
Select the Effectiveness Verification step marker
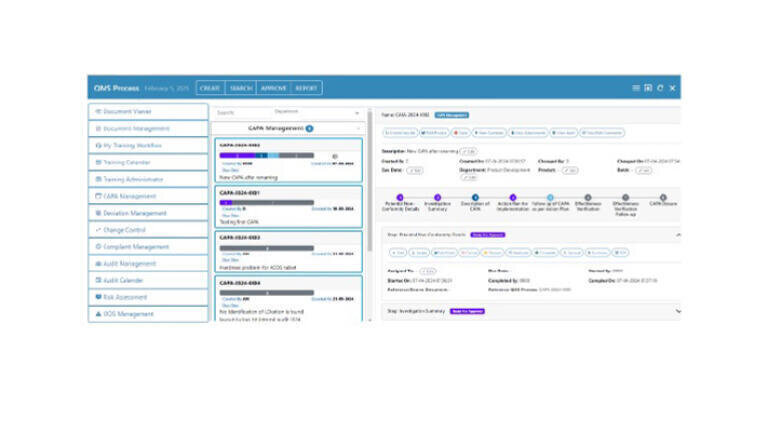[588, 198]
